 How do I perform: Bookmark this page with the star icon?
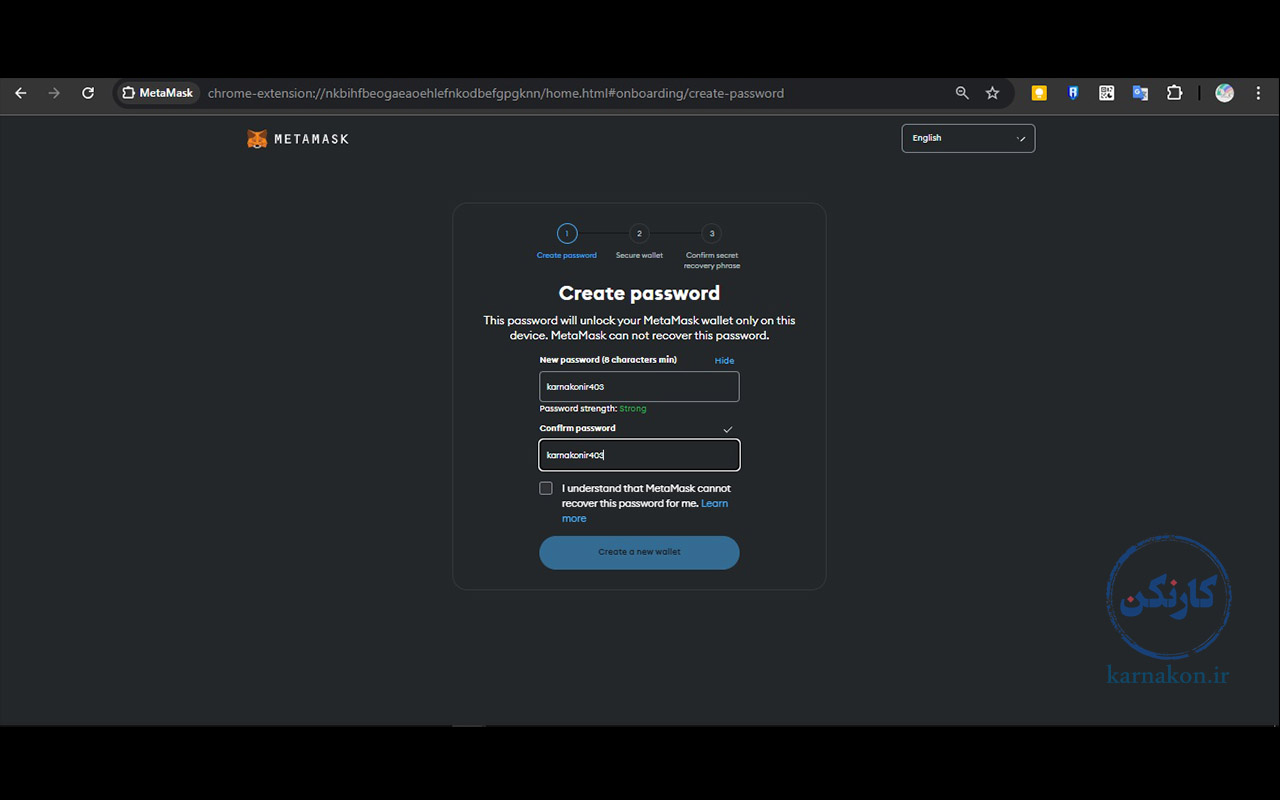click(x=992, y=93)
